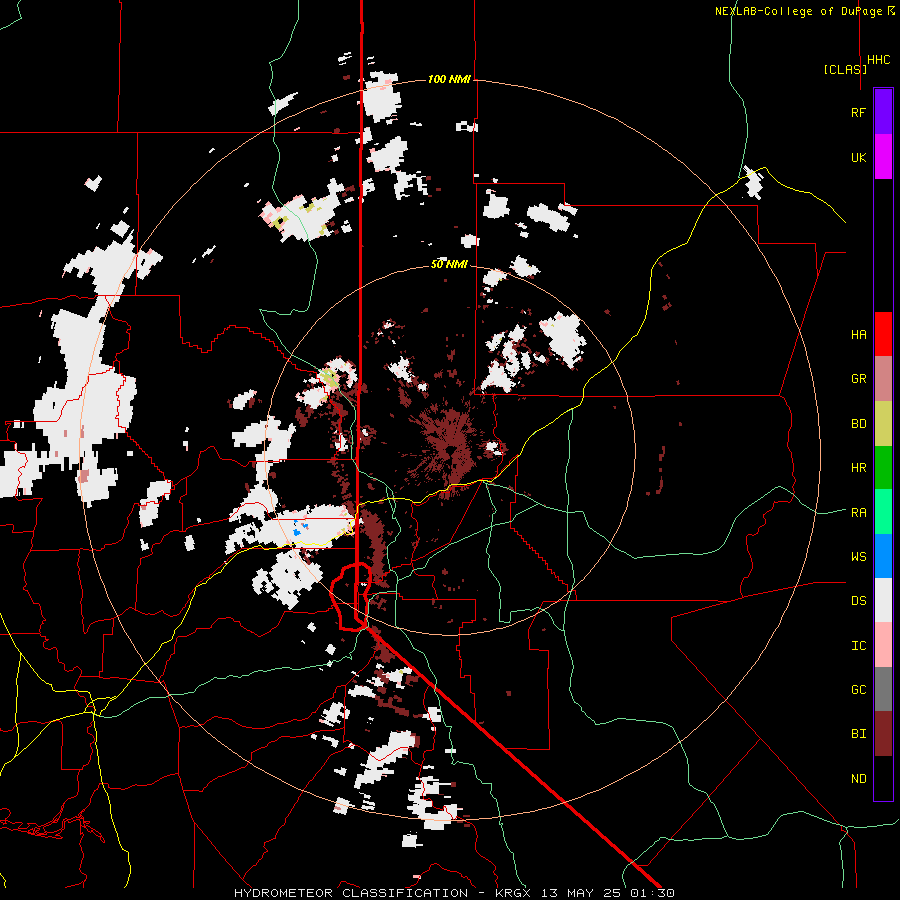Click the DS legend label
Viewport: 900px width, 900px height.
tap(858, 601)
